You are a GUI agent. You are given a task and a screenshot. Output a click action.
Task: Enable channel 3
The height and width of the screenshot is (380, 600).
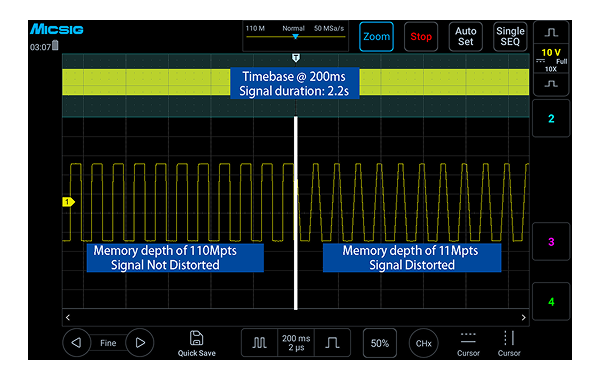point(551,241)
